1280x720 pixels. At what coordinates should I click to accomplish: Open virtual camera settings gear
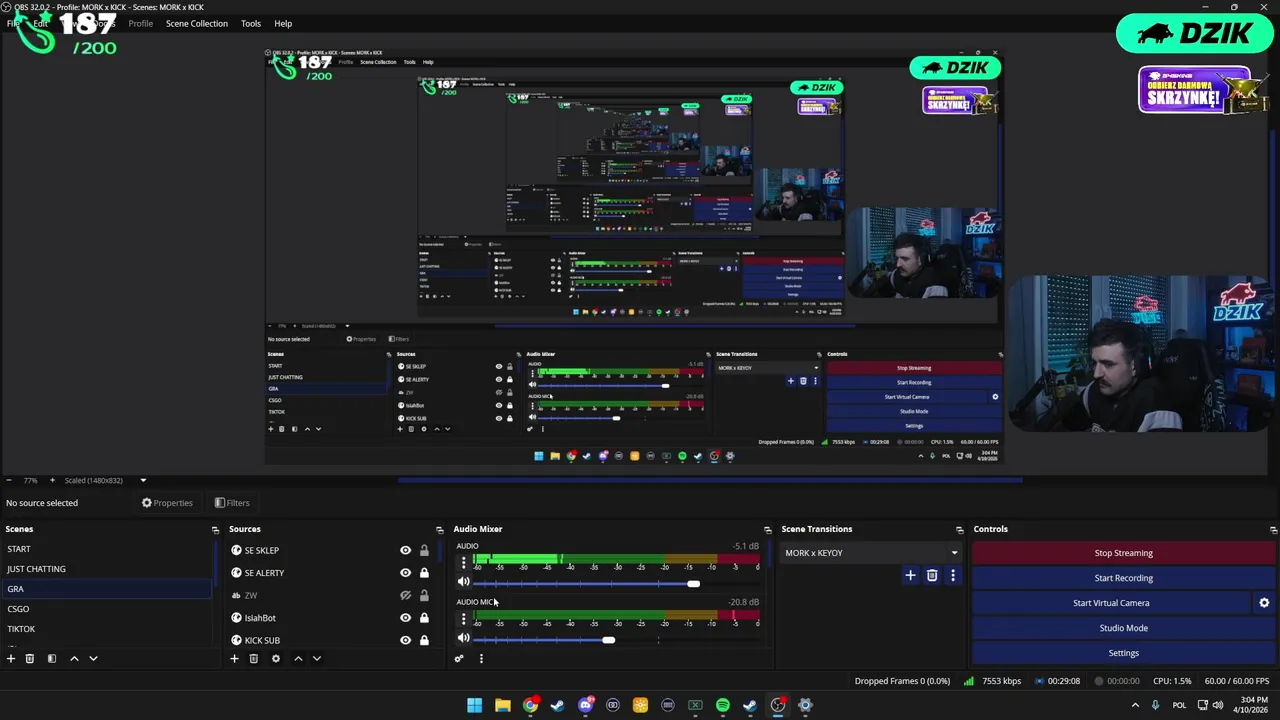tap(1264, 603)
